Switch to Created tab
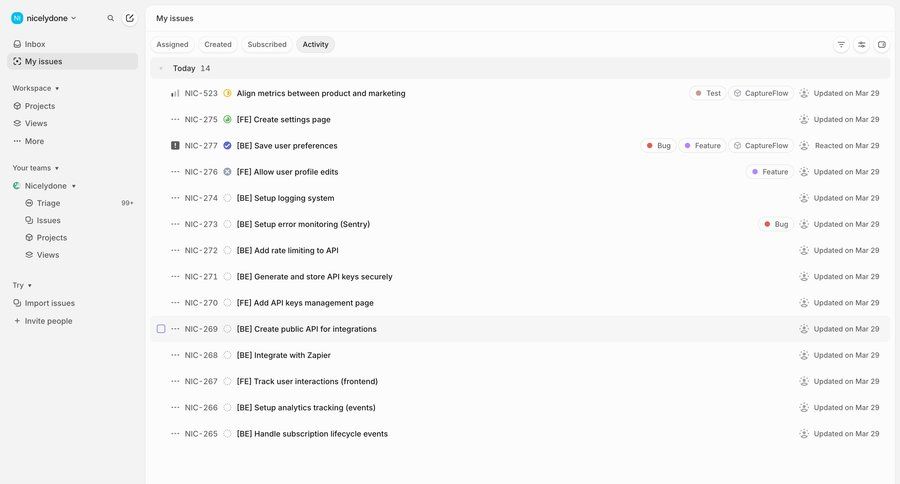This screenshot has width=900, height=484. (x=218, y=45)
